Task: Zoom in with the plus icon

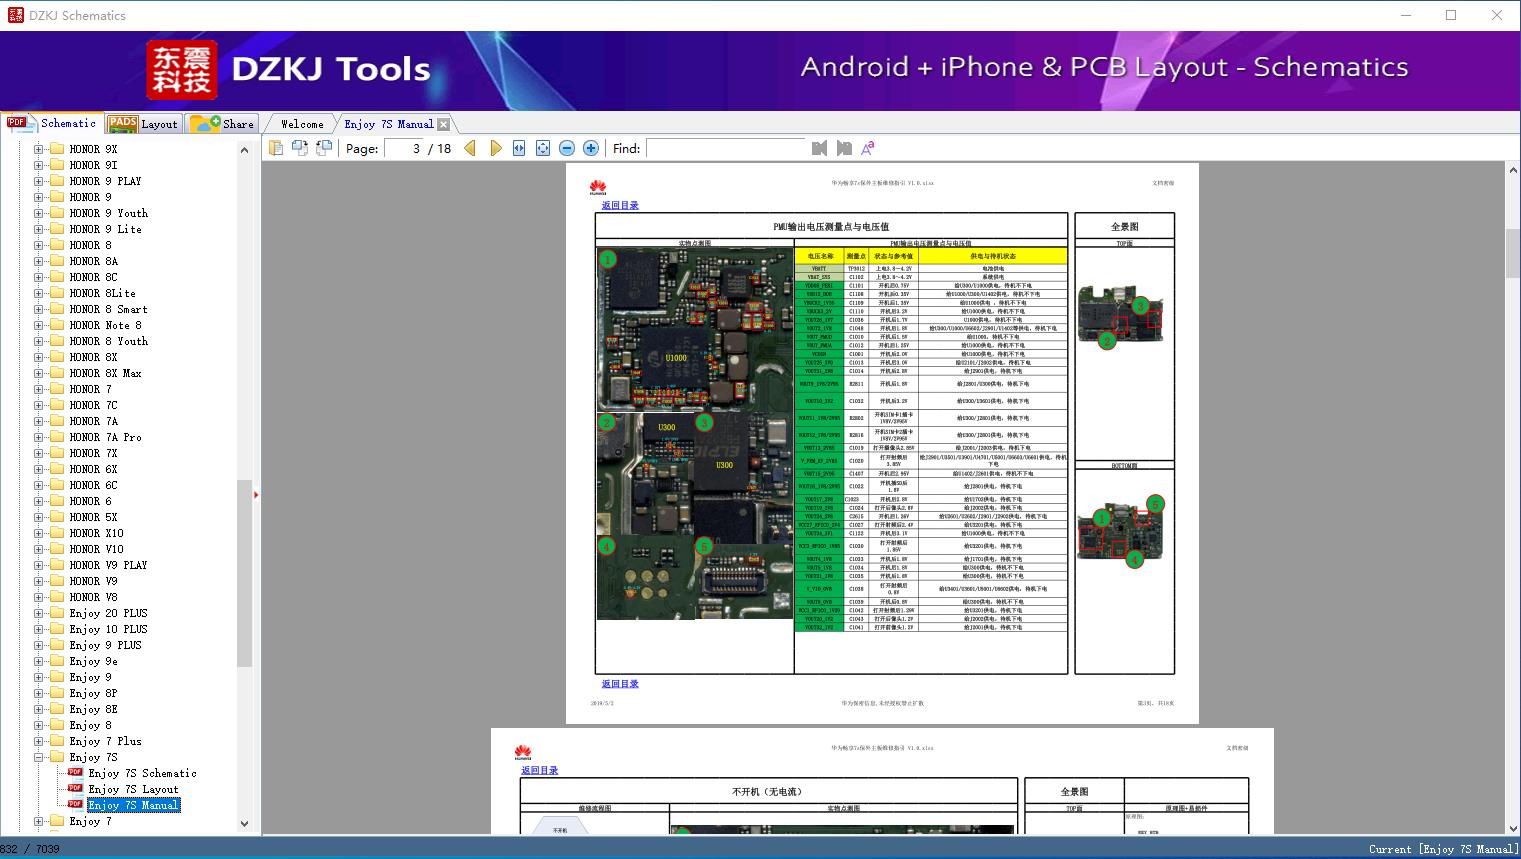Action: click(x=591, y=148)
